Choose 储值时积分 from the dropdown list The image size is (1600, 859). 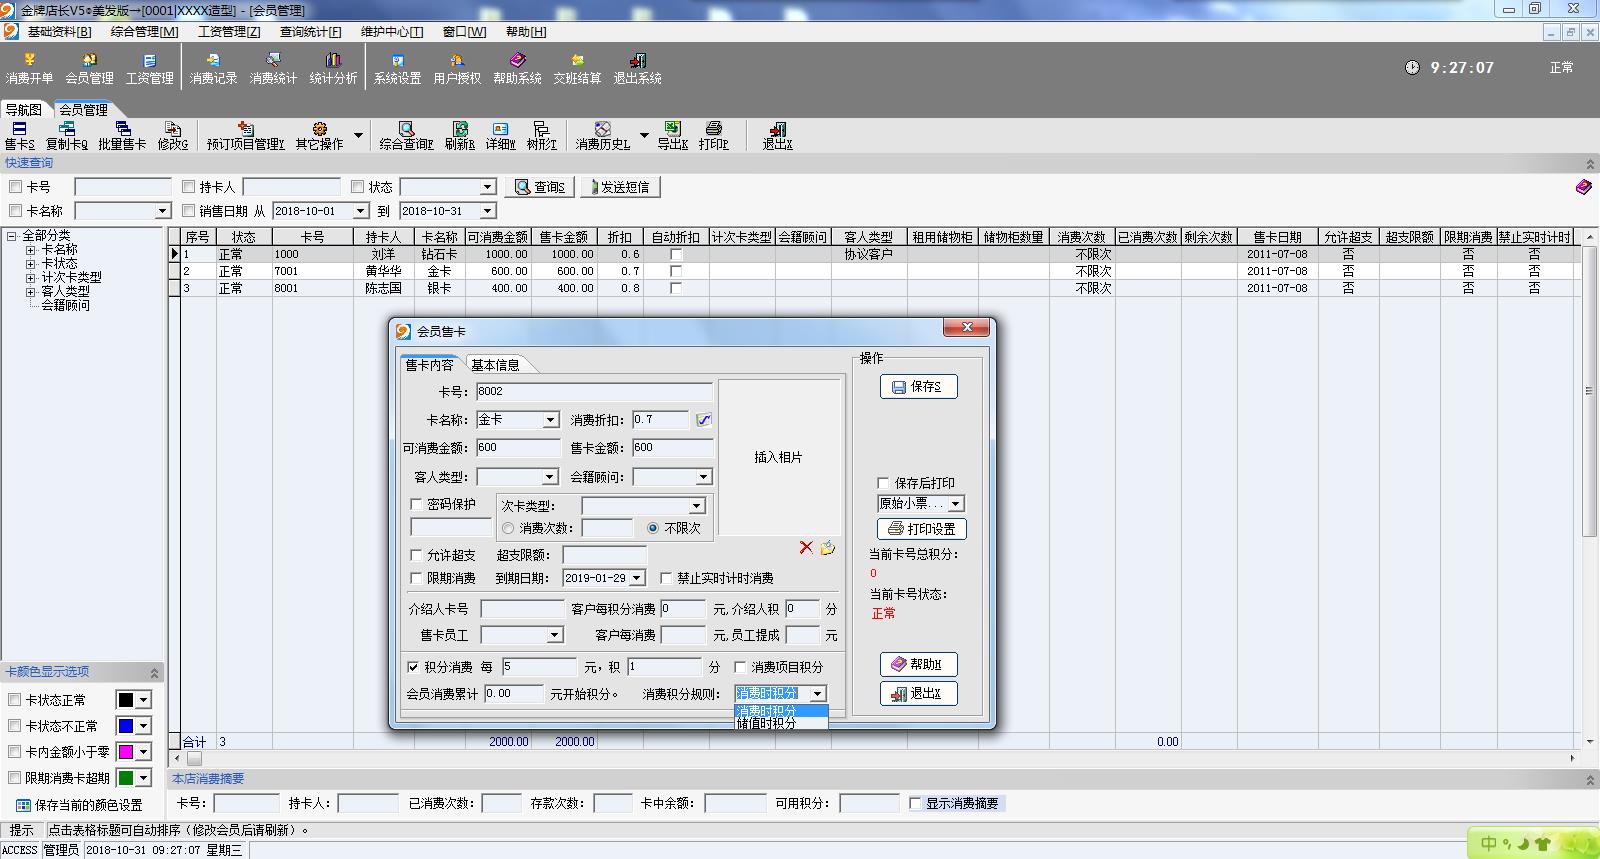click(781, 723)
